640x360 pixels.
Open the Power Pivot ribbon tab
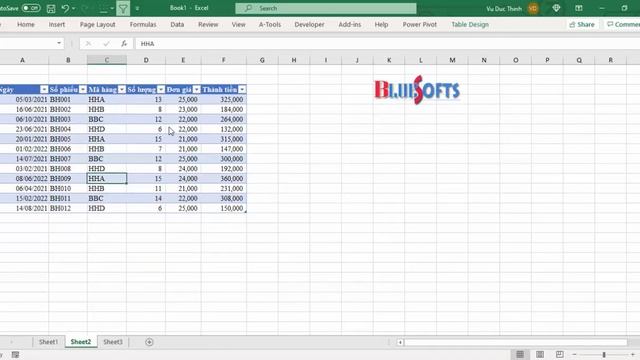[420, 24]
